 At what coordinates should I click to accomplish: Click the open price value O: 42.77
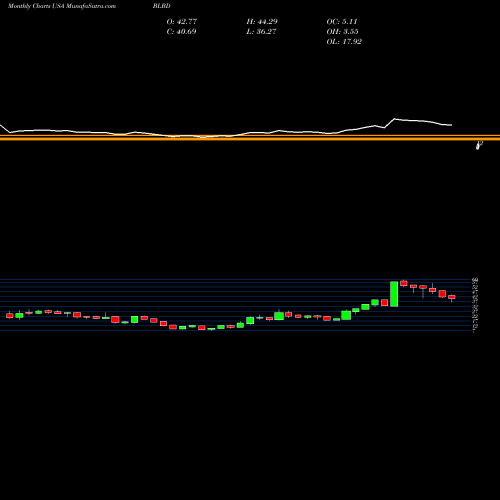click(x=182, y=22)
